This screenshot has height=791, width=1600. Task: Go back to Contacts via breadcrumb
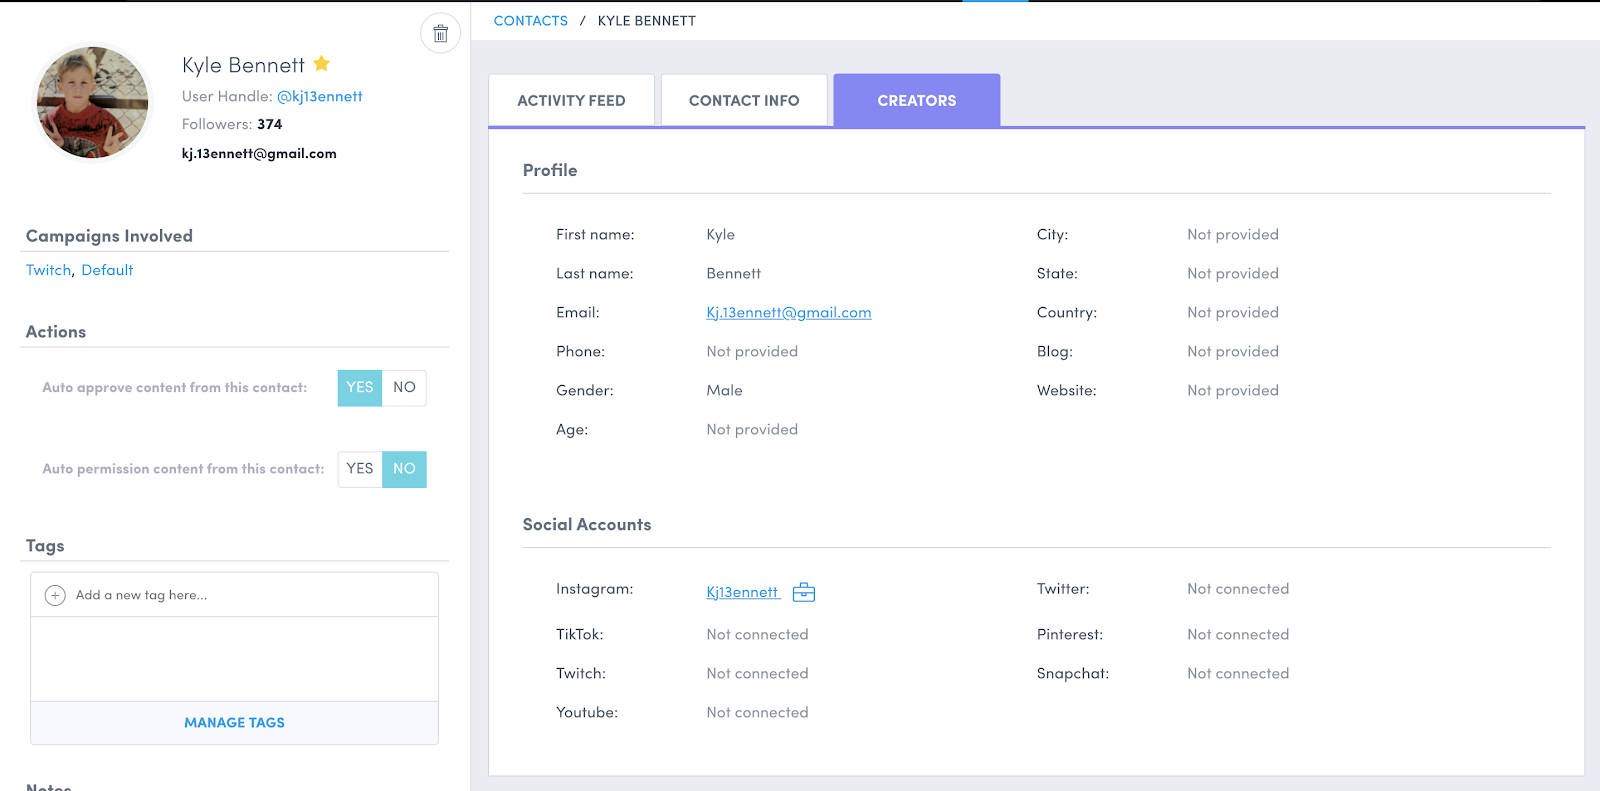tap(530, 21)
